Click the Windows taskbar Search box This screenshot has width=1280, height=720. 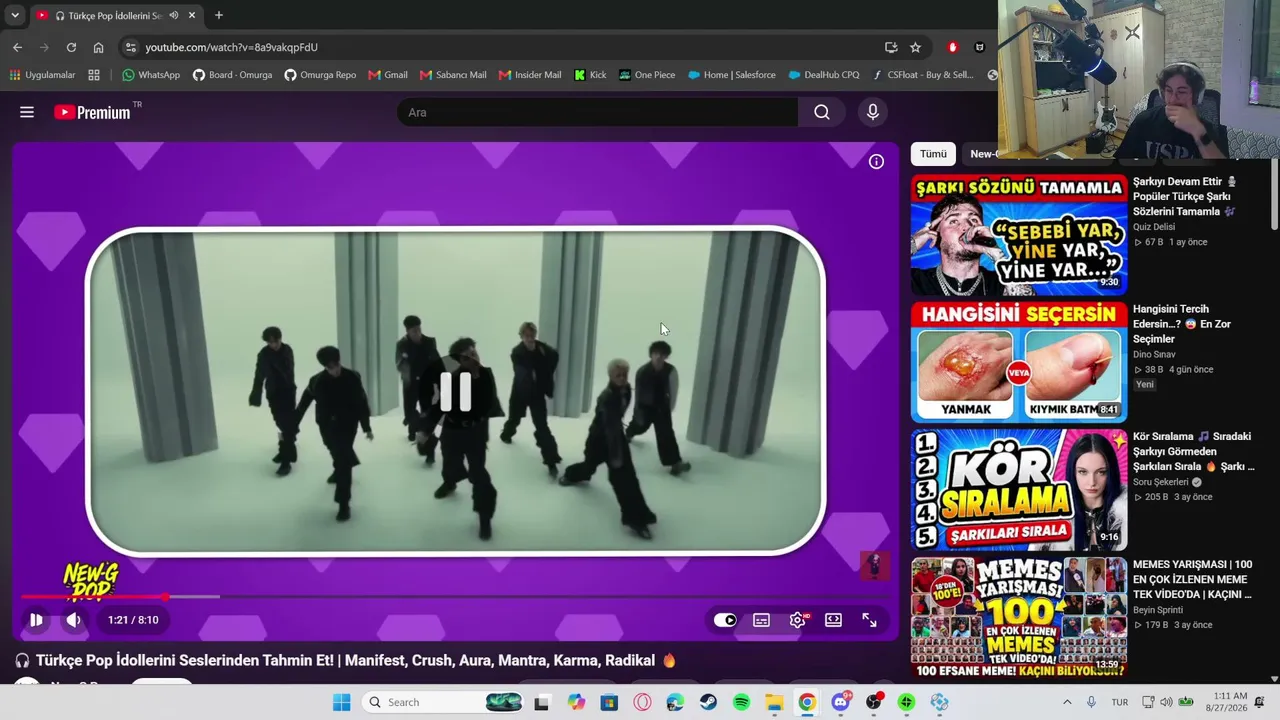pyautogui.click(x=441, y=702)
